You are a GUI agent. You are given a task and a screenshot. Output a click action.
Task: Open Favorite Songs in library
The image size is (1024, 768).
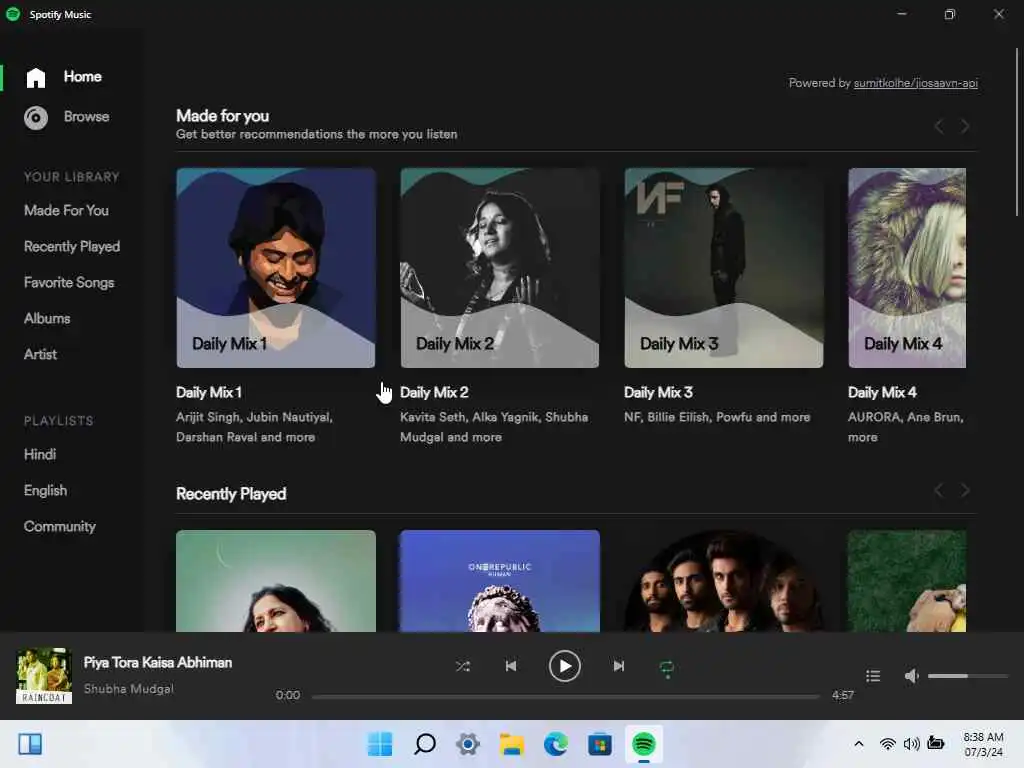tap(69, 282)
